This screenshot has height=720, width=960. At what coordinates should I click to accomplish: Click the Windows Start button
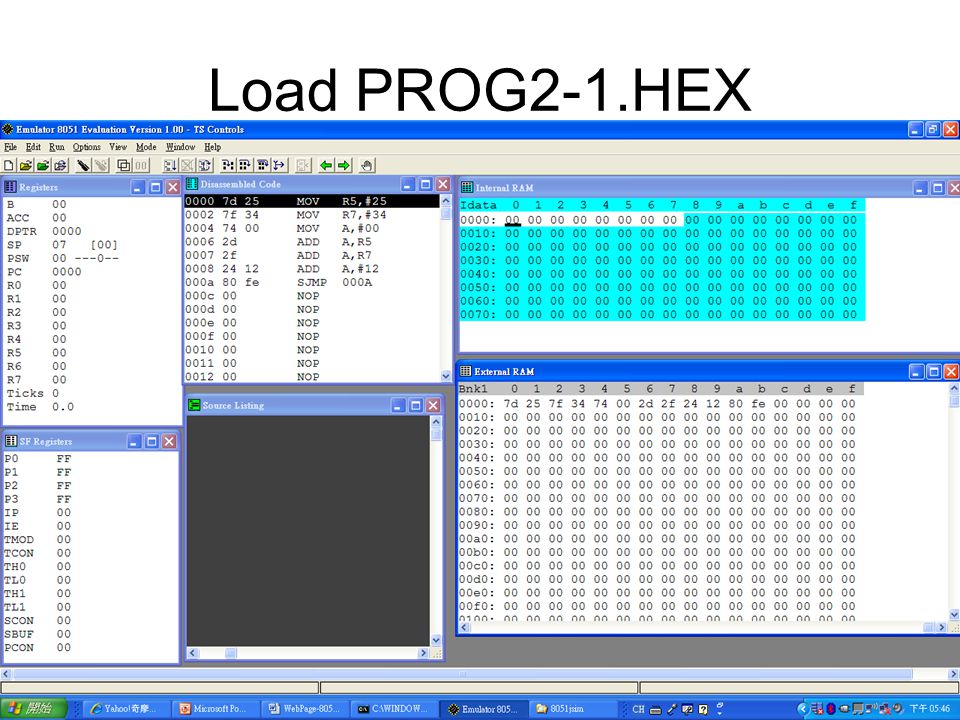point(33,708)
